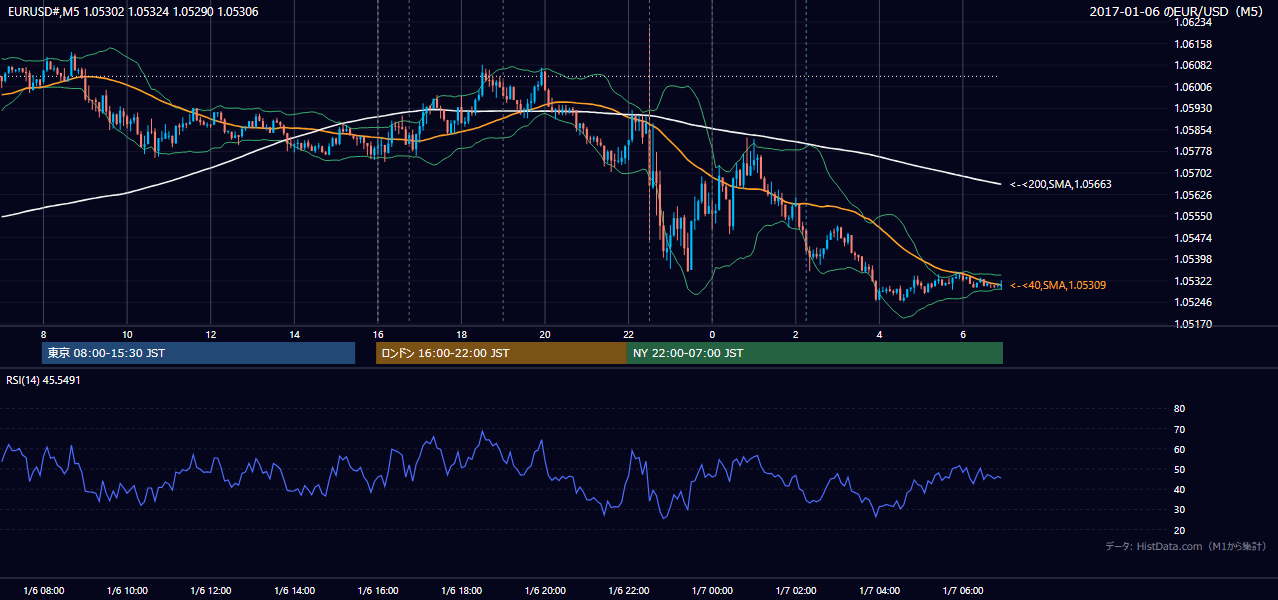Click hour tick 0 under price chart
The image size is (1278, 600).
coord(712,333)
